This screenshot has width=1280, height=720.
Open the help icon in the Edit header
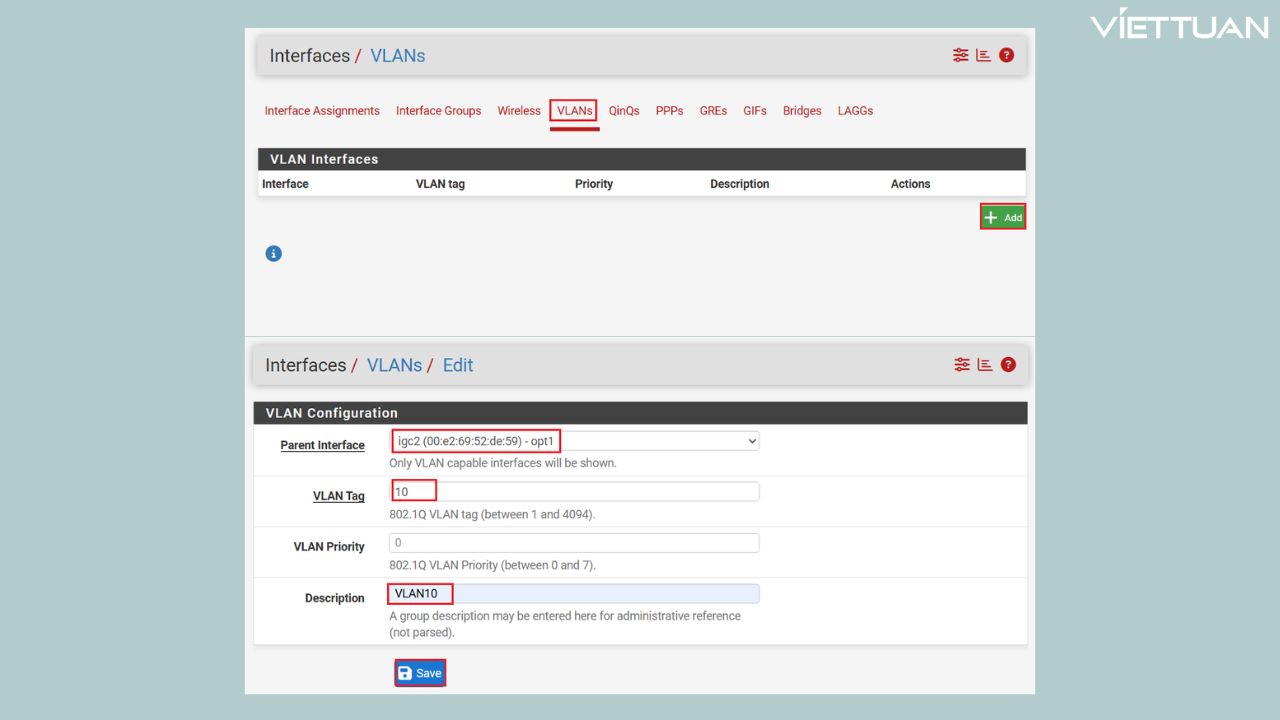1007,365
